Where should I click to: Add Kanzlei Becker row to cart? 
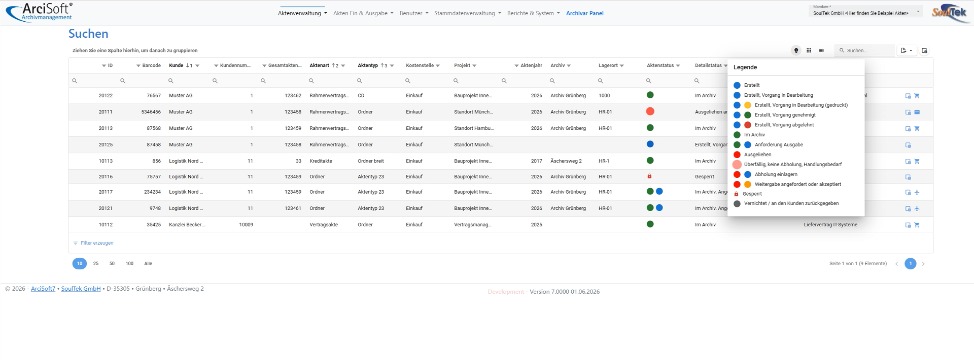tap(917, 225)
